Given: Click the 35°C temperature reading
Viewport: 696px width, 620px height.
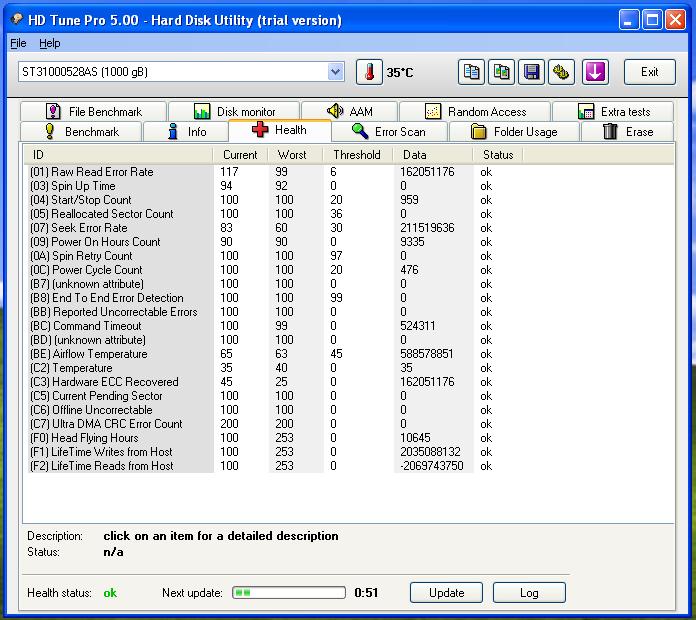Looking at the screenshot, I should [x=399, y=72].
